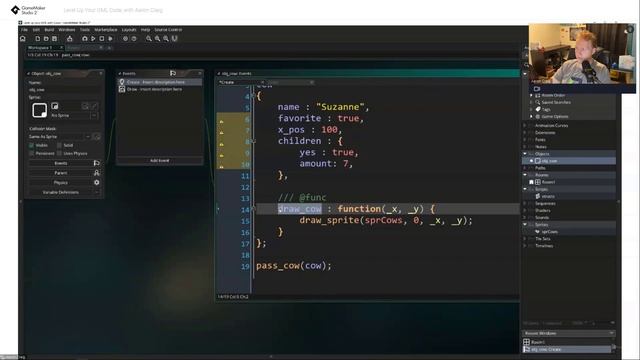Create new sprite icon in object editor
Screen dimensions: 640x360
coord(55,106)
